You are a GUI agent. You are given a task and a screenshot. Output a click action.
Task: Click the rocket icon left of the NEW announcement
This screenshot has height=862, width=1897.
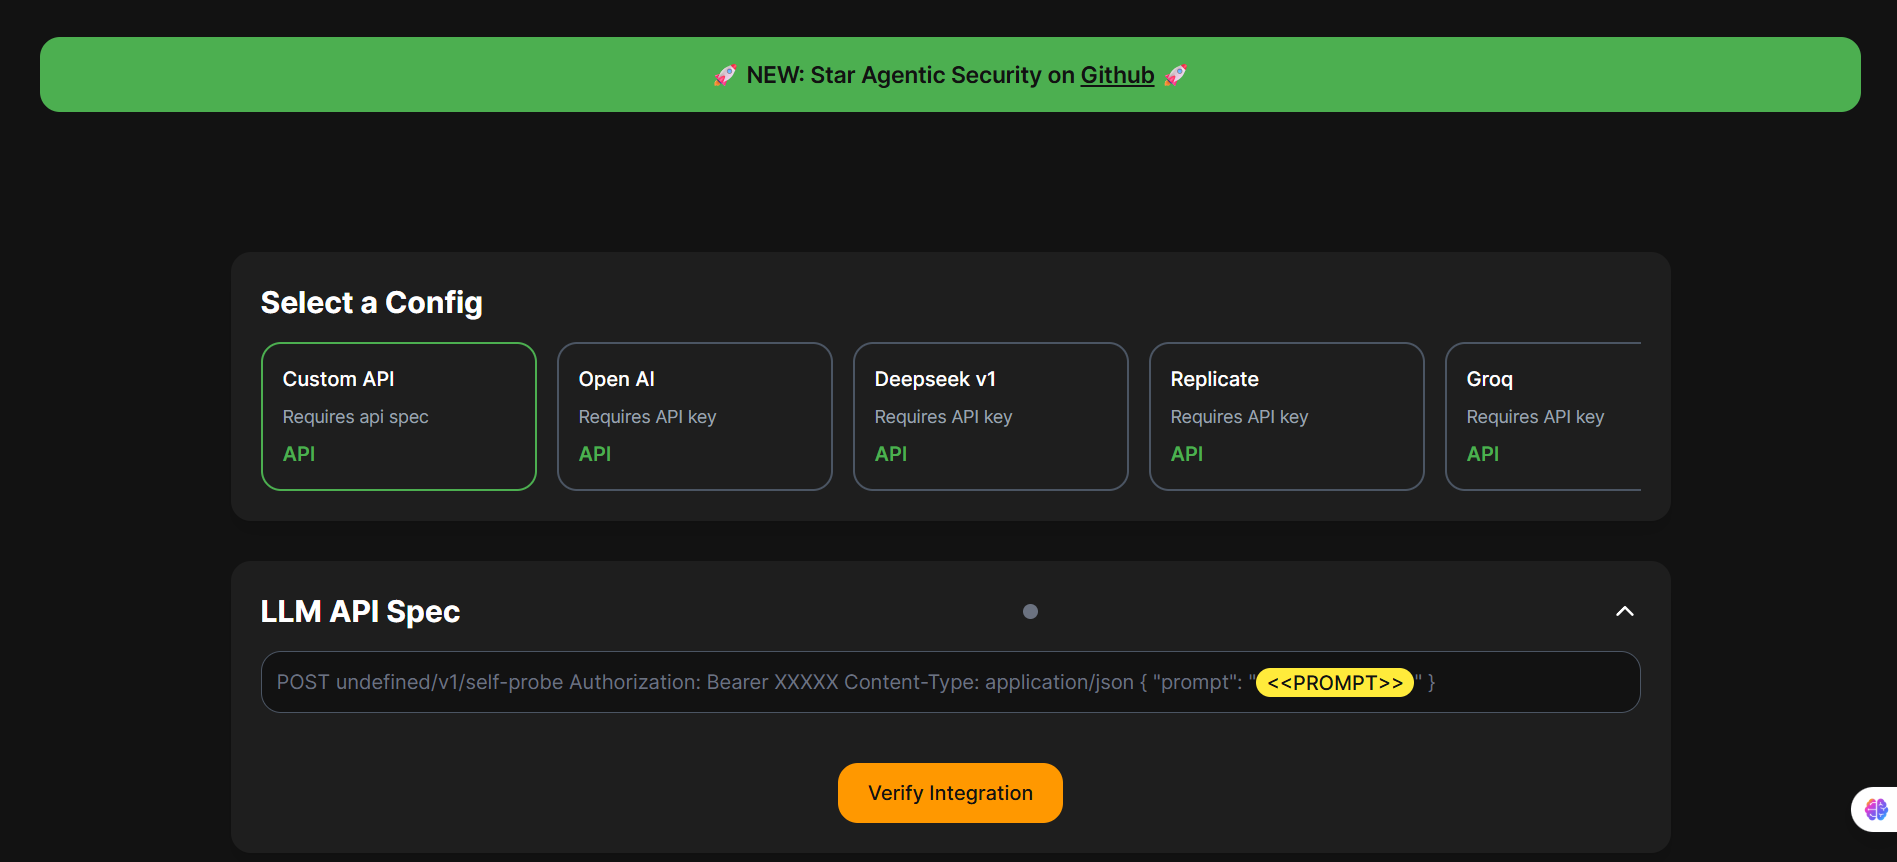[x=725, y=75]
